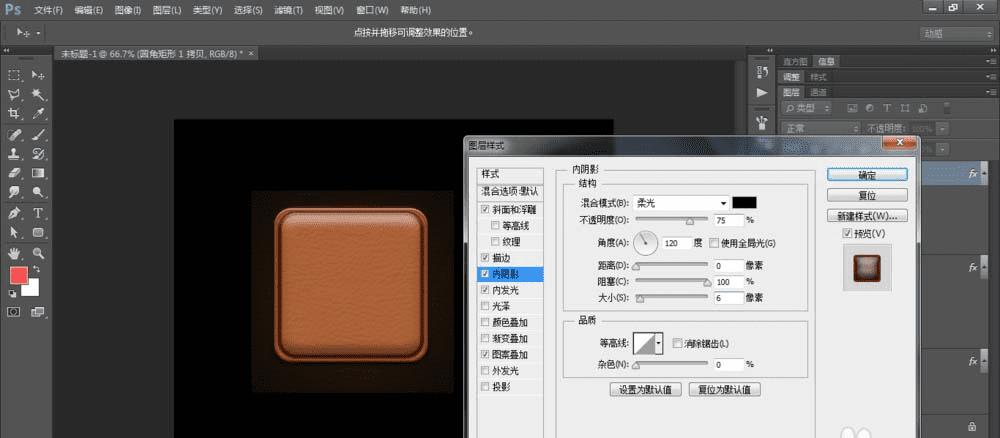
Task: Select the Crop tool
Action: (x=15, y=114)
